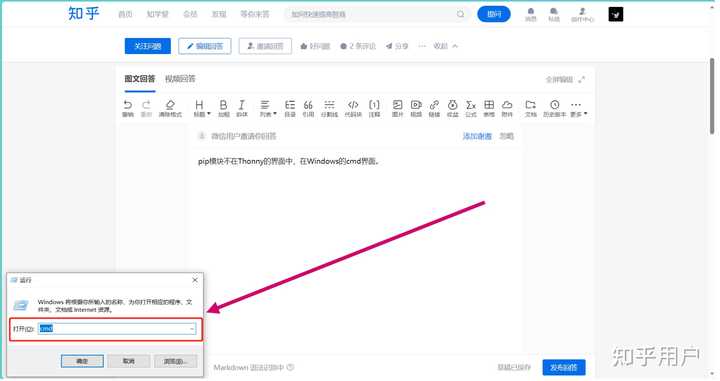Click the answer text starting with pip模块
Image resolution: width=720 pixels, height=381 pixels.
[288, 161]
